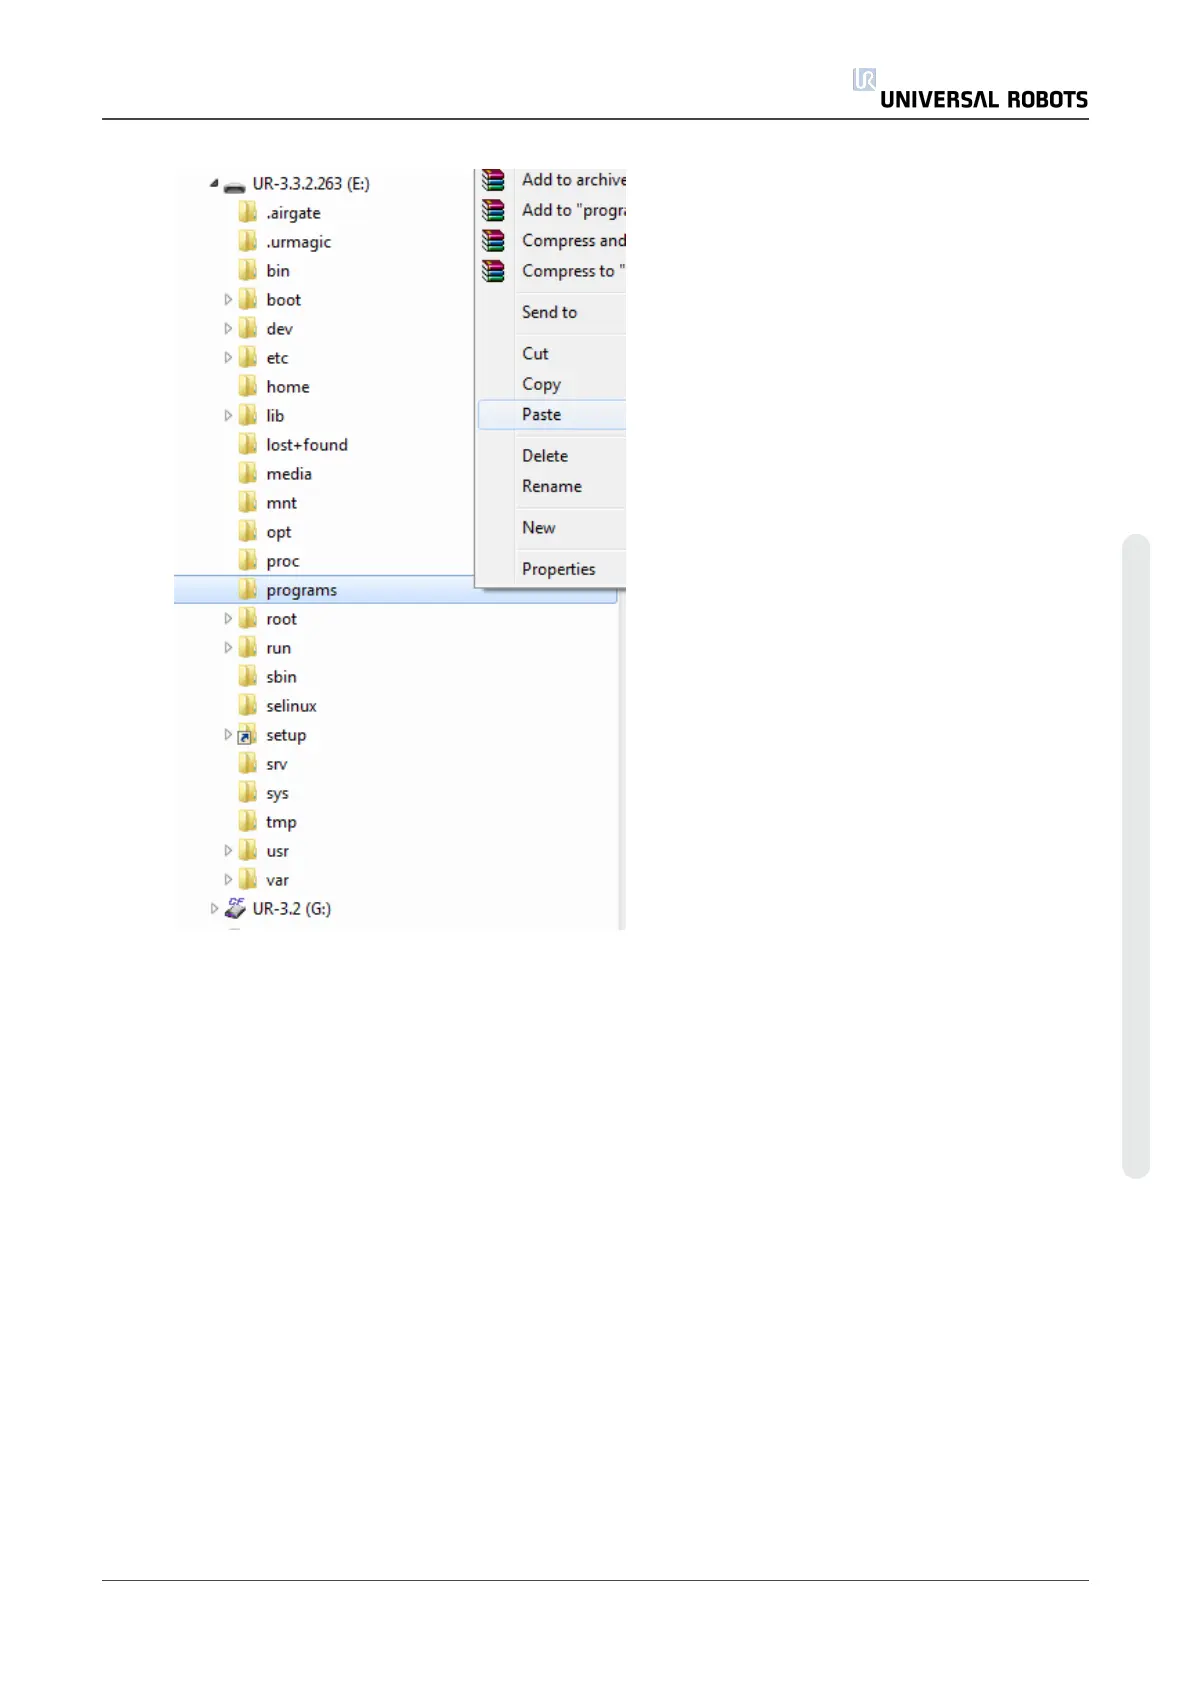Screen dimensions: 1191x1684
Task: Select the boot folder name in tree
Action: click(x=283, y=299)
